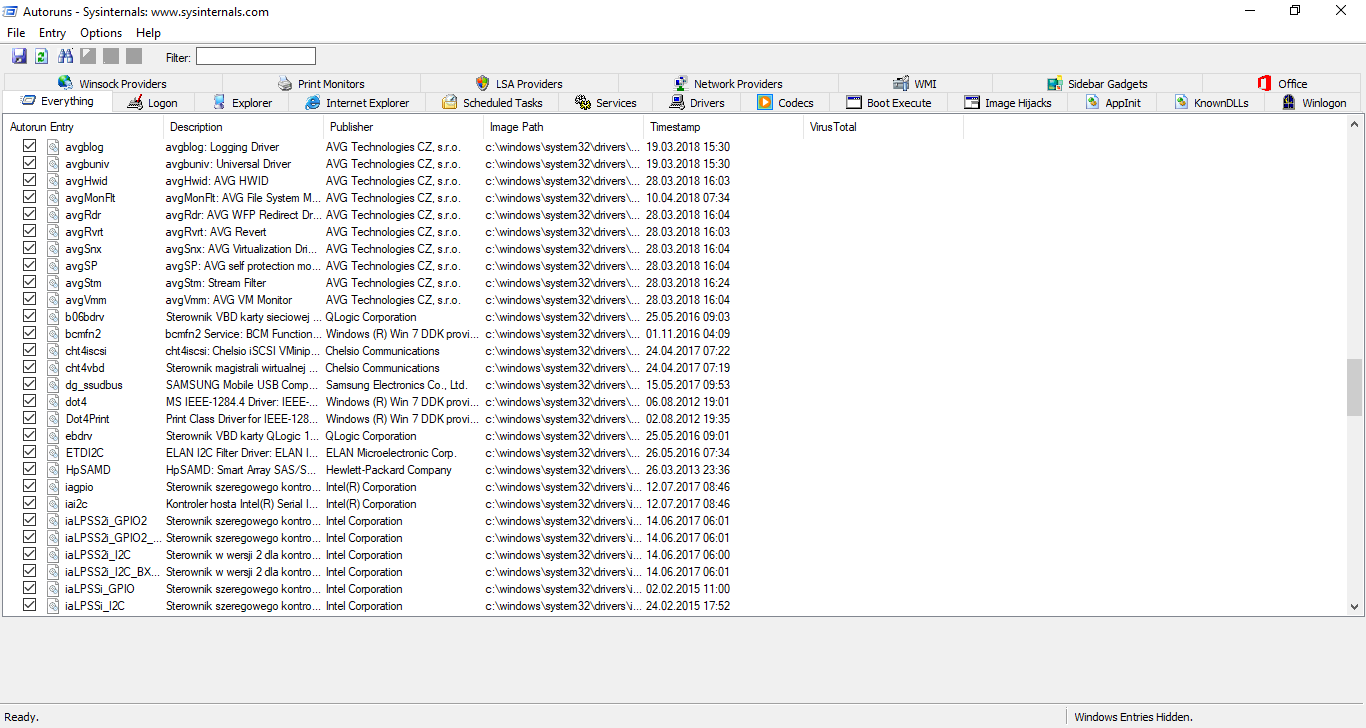The width and height of the screenshot is (1366, 728).
Task: Sort by the Image Path column header
Action: coord(564,127)
